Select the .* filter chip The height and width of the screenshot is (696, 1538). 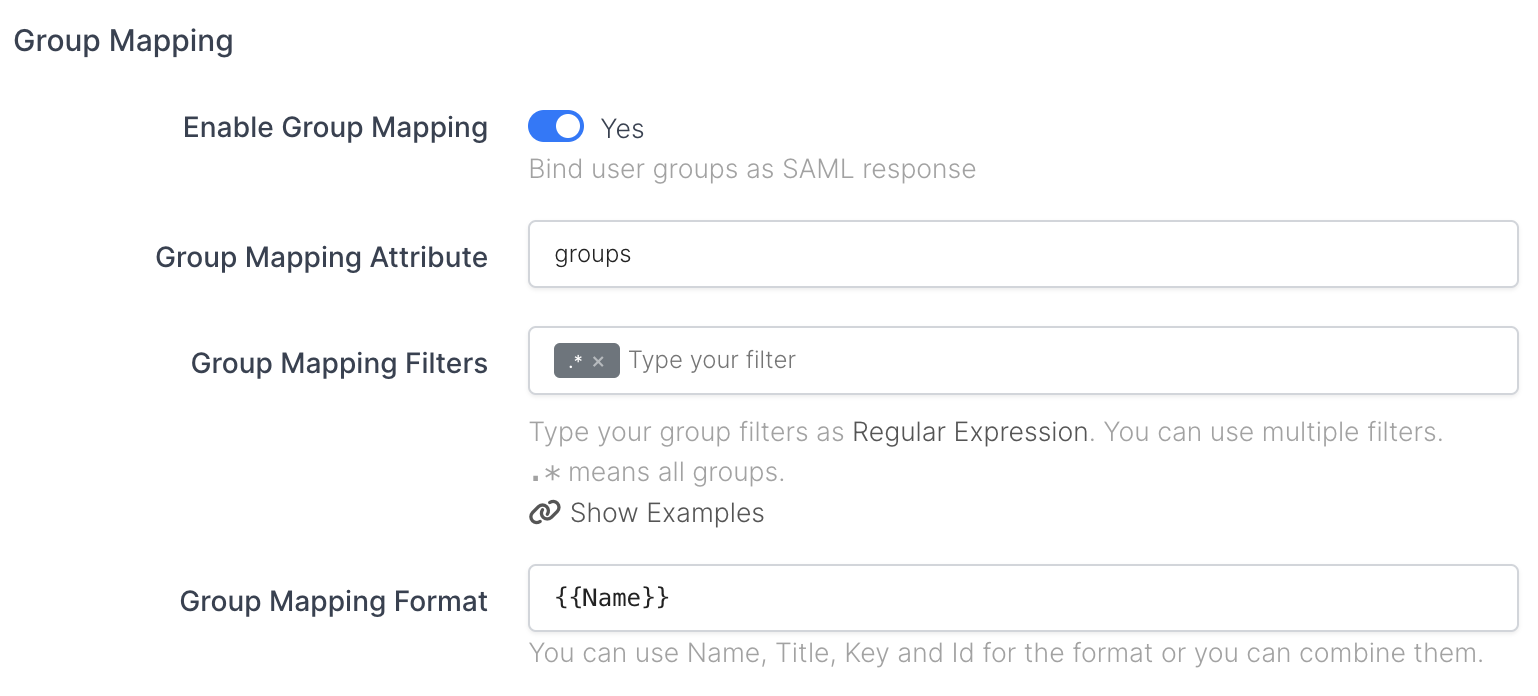tap(575, 361)
